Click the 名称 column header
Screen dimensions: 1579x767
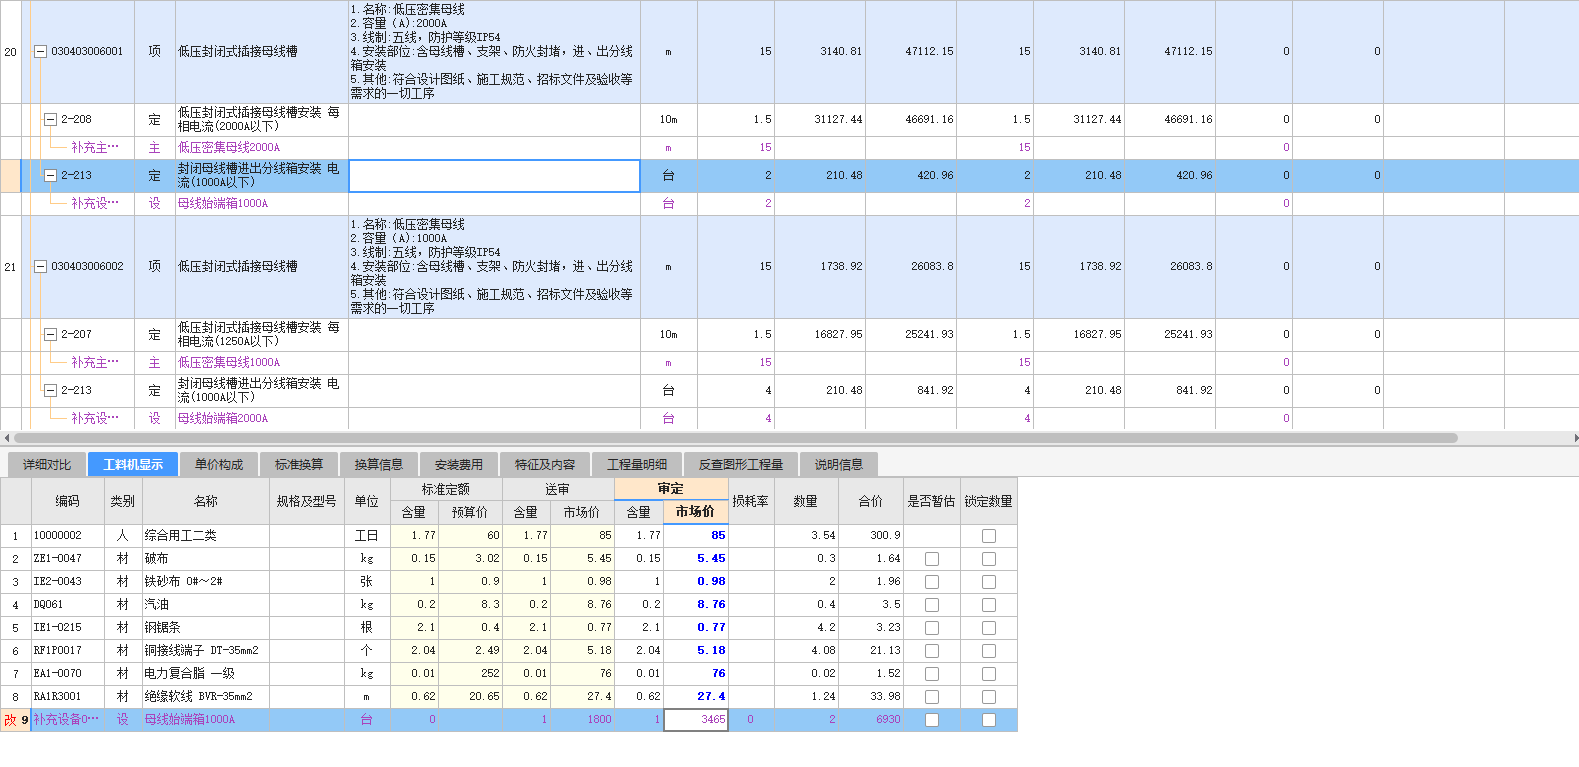tap(205, 501)
